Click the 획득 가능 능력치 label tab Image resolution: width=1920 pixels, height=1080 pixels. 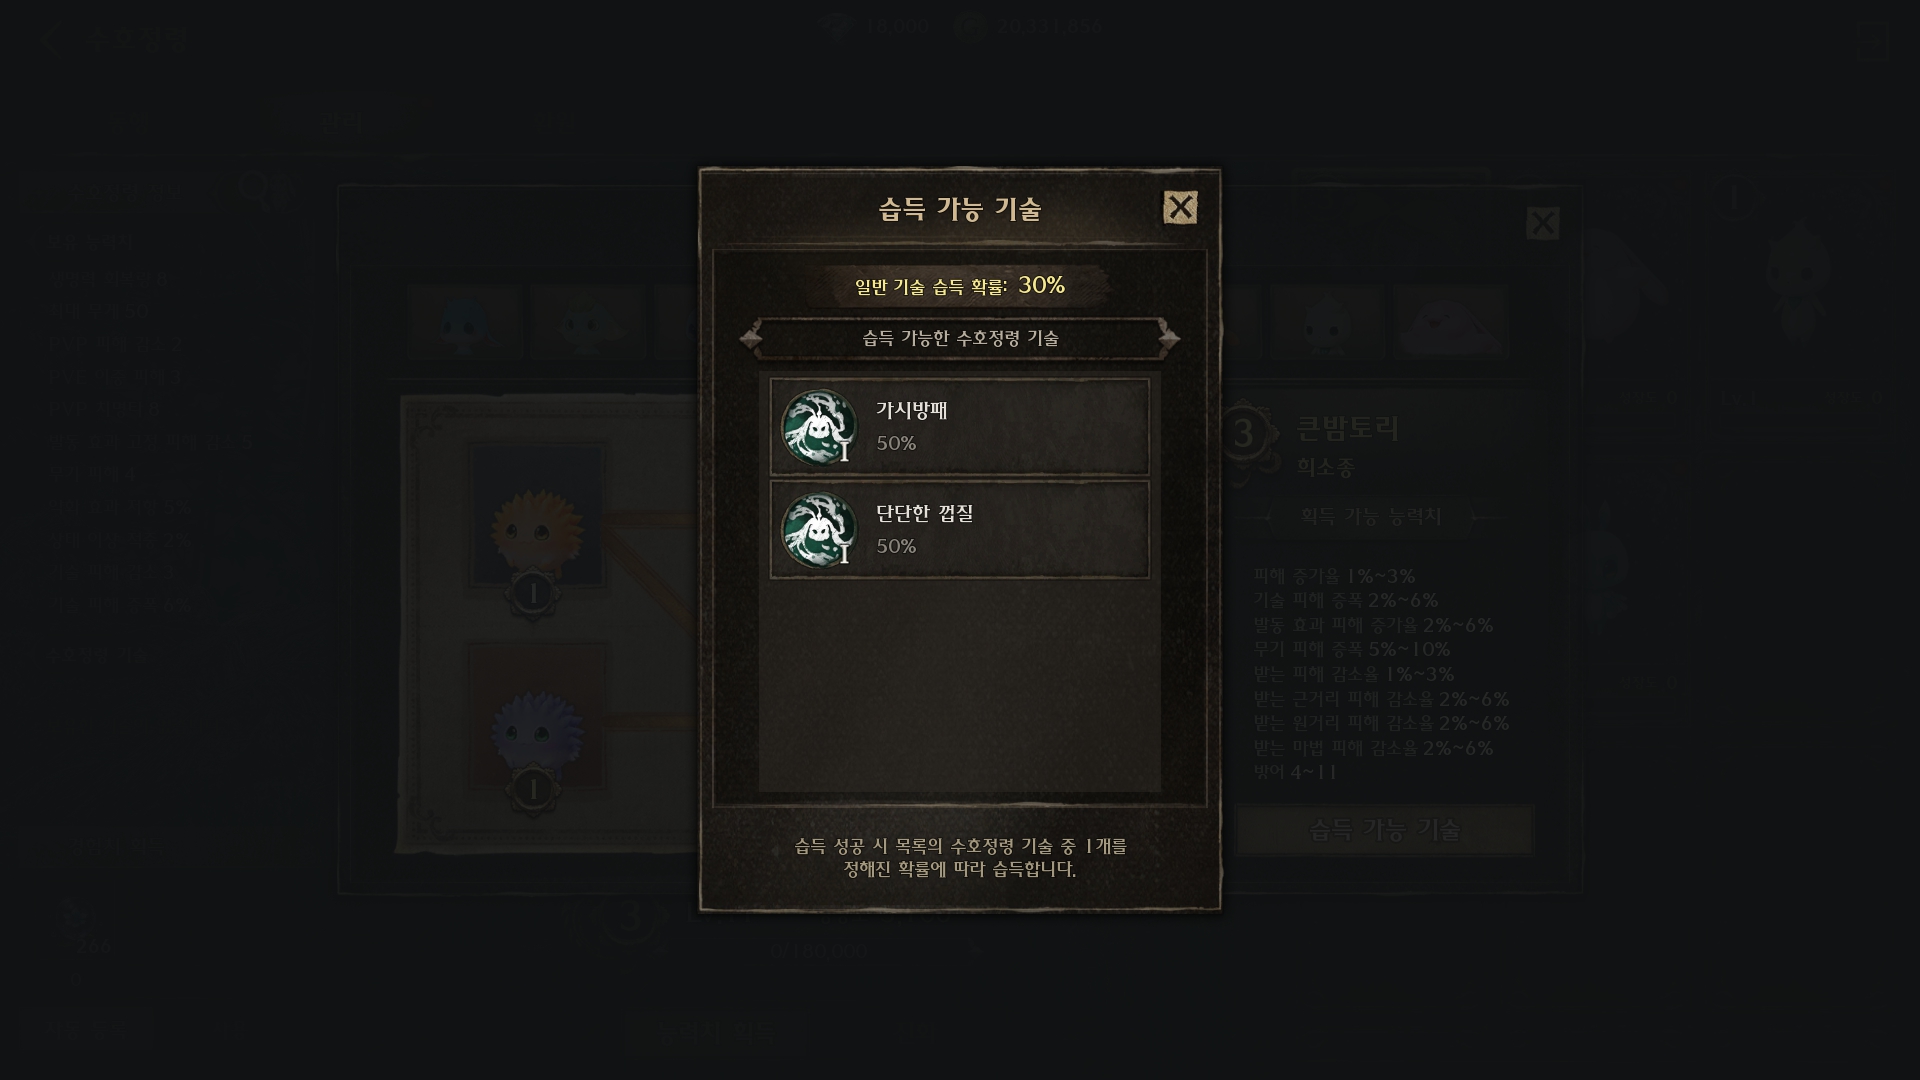click(x=1370, y=517)
